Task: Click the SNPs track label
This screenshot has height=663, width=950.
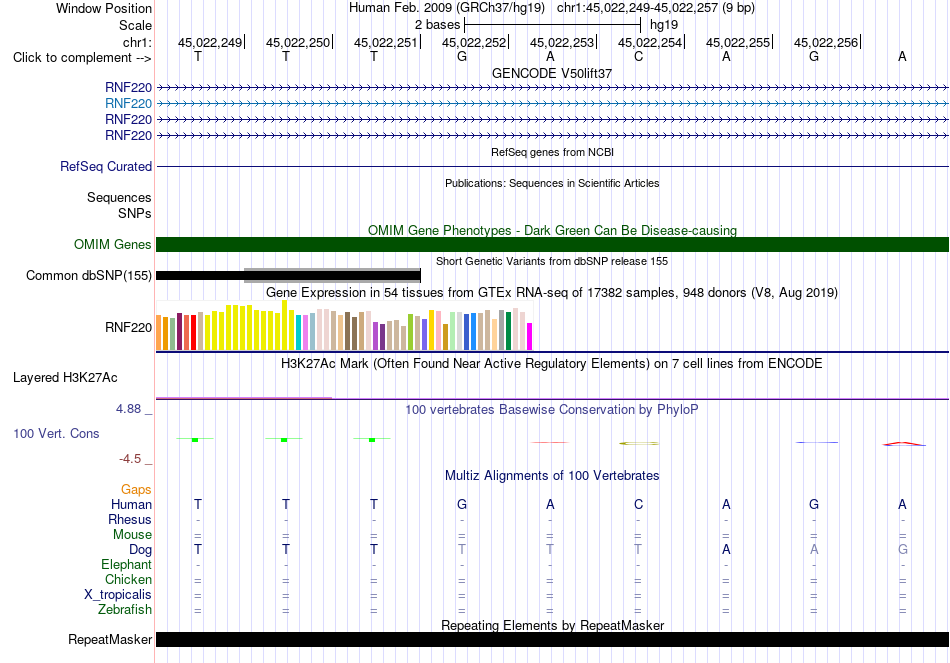Action: pos(135,213)
